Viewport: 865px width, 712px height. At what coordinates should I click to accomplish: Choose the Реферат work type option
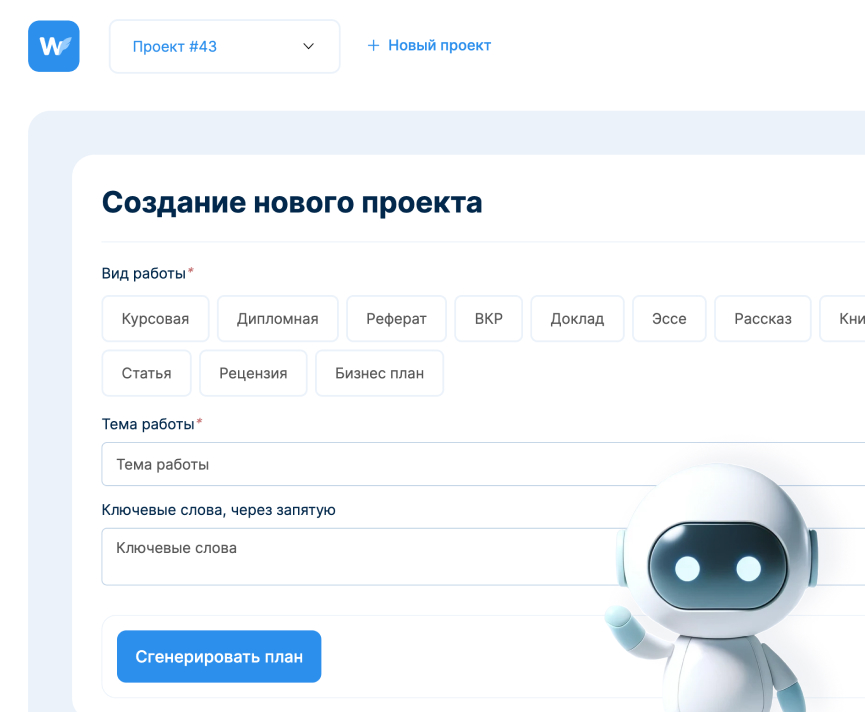pos(396,319)
